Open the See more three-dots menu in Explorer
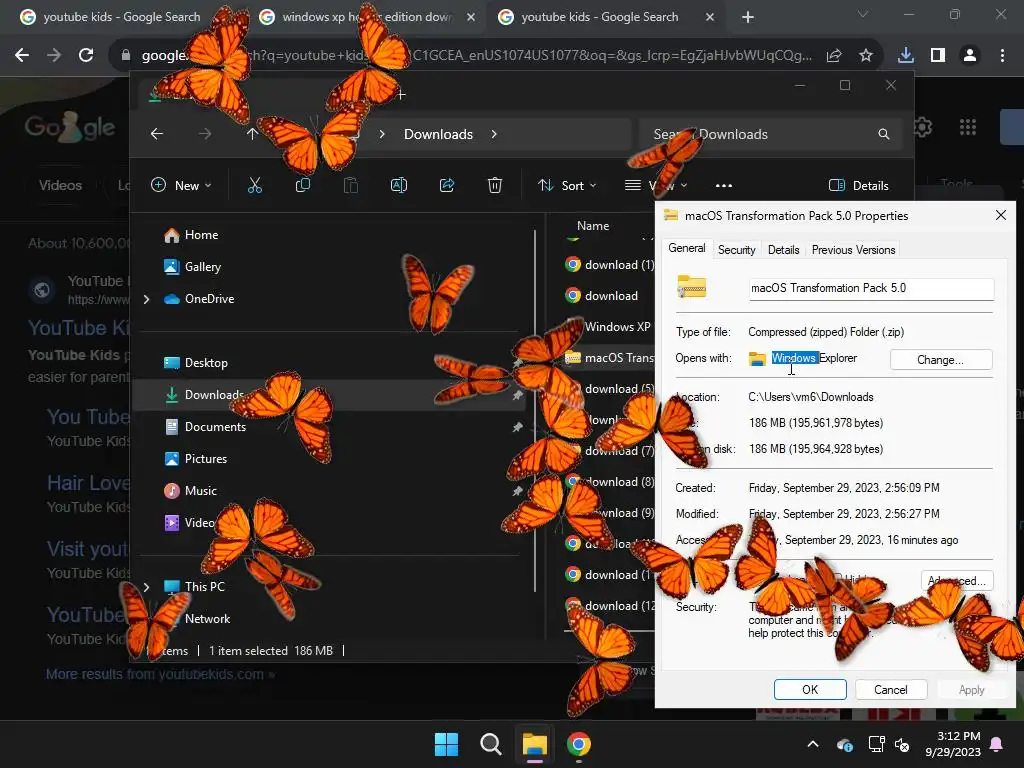The width and height of the screenshot is (1024, 768). tap(724, 185)
